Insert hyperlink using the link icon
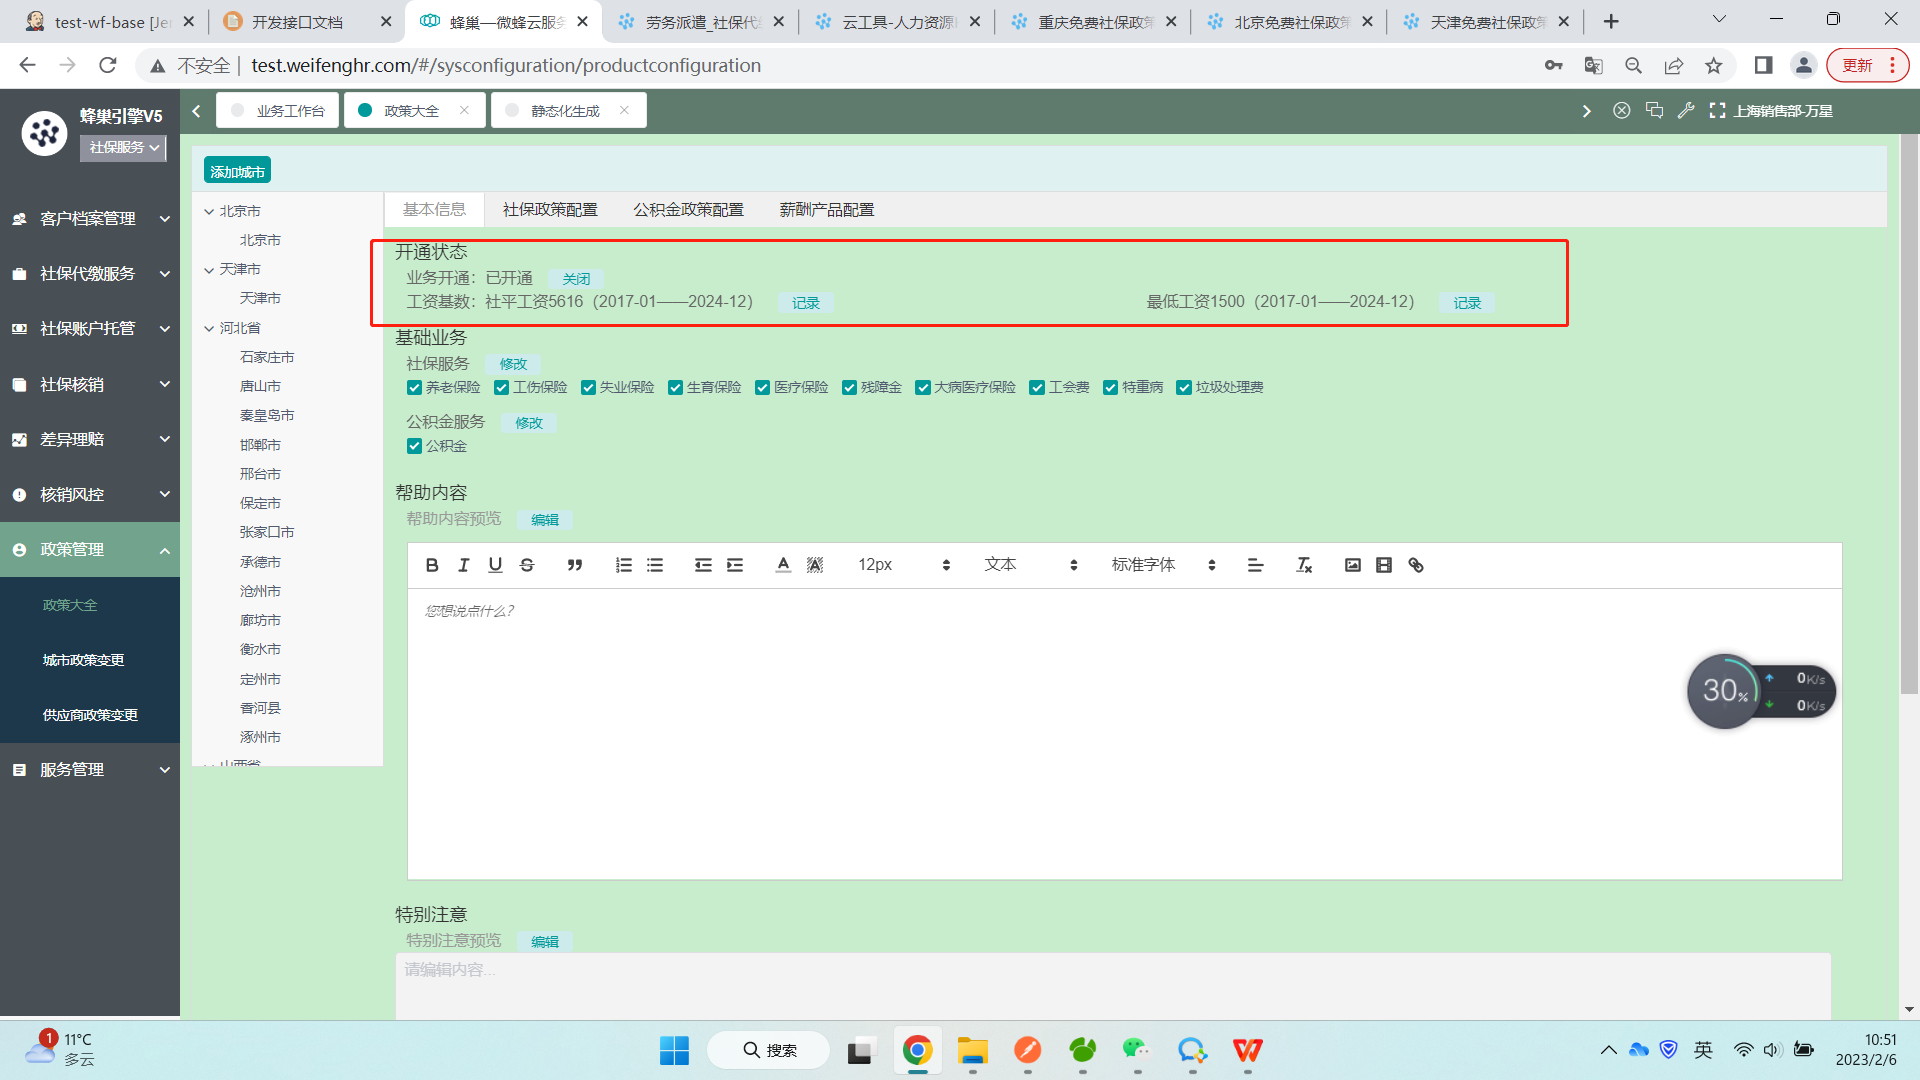This screenshot has height=1080, width=1920. (x=1416, y=565)
